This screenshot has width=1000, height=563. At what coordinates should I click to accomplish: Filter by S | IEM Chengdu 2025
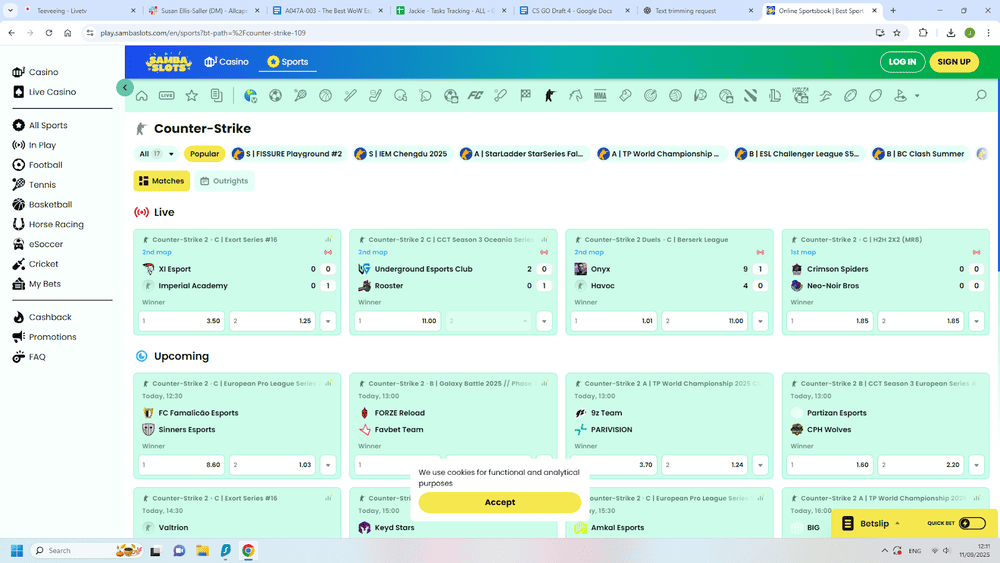click(x=402, y=154)
